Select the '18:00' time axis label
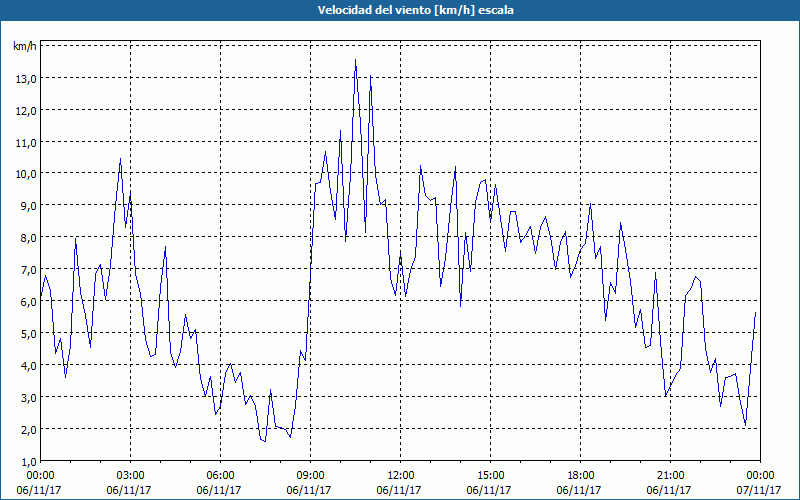Image resolution: width=800 pixels, height=500 pixels. coord(581,476)
